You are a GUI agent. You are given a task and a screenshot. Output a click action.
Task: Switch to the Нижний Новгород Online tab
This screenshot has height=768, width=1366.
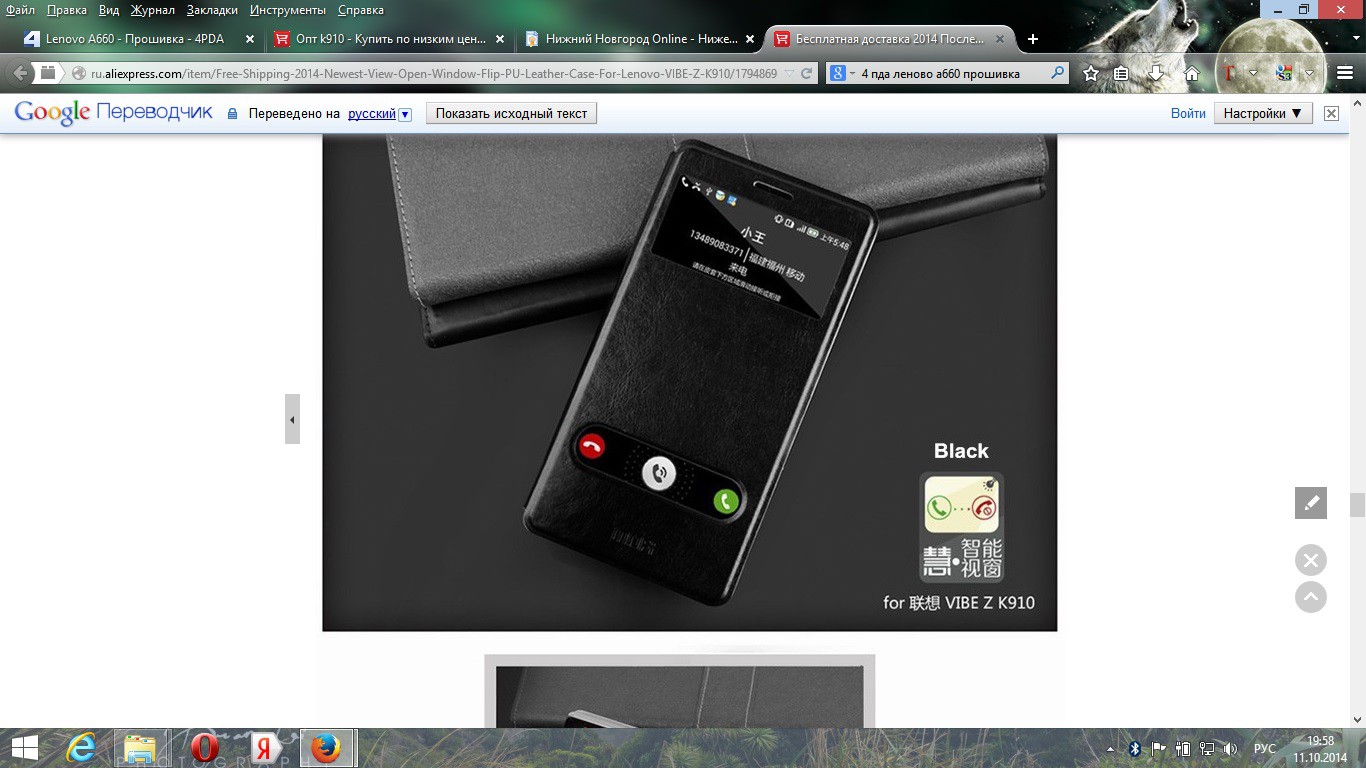click(640, 39)
